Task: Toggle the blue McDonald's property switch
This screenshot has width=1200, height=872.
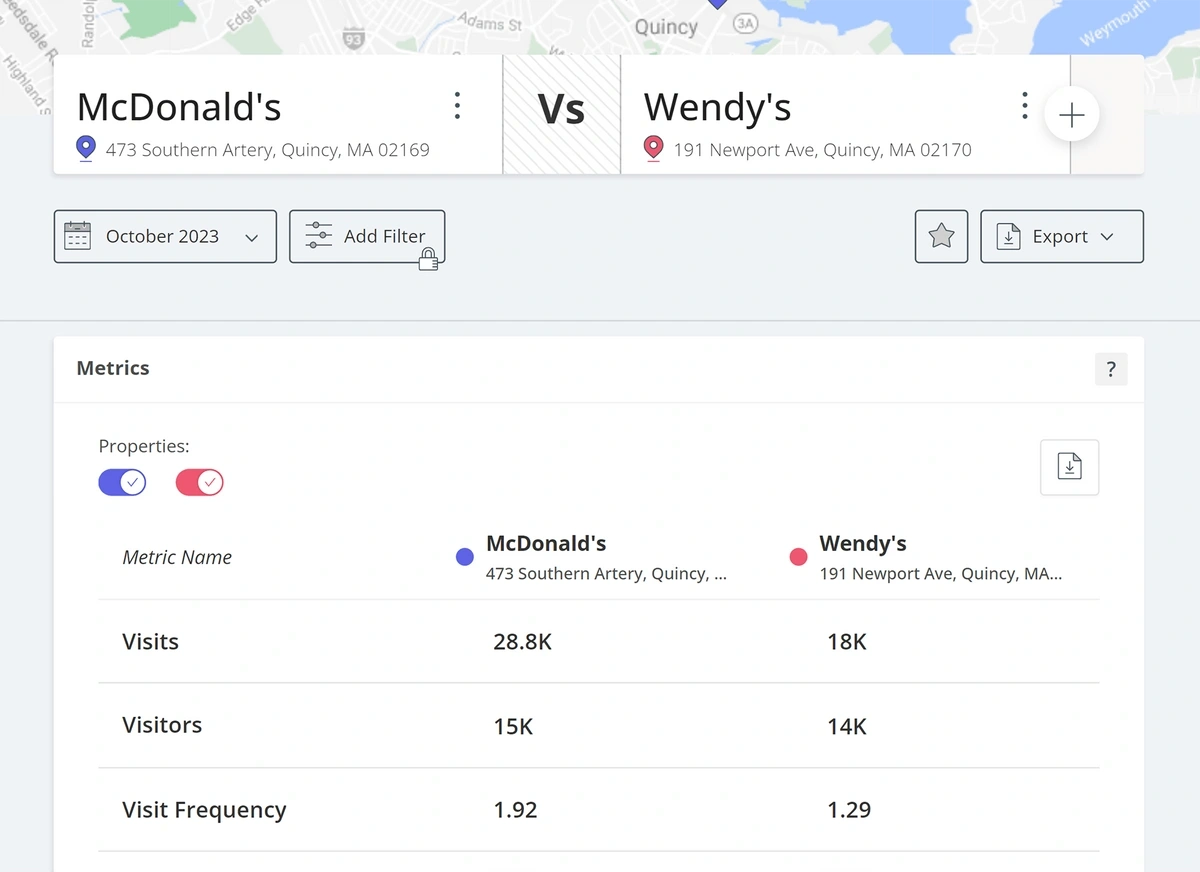Action: click(x=122, y=483)
